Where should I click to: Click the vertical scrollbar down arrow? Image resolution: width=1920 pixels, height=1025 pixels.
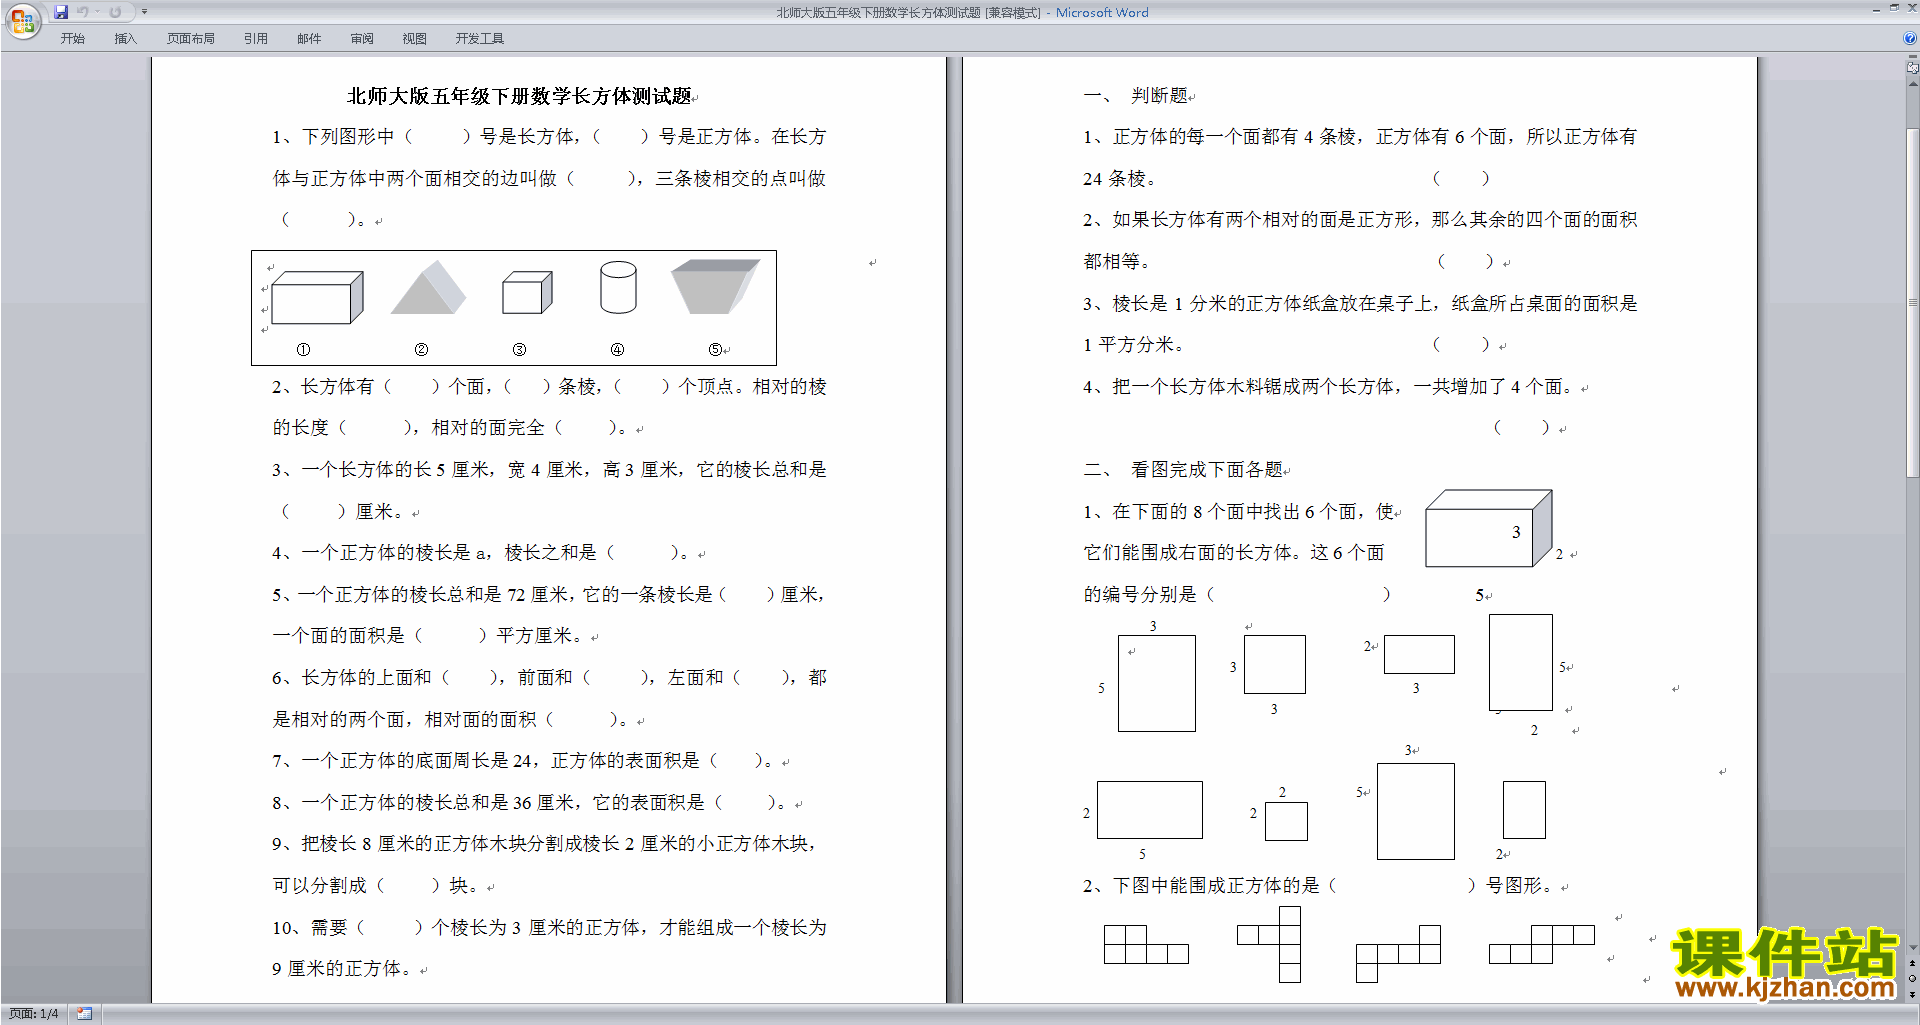(1913, 948)
